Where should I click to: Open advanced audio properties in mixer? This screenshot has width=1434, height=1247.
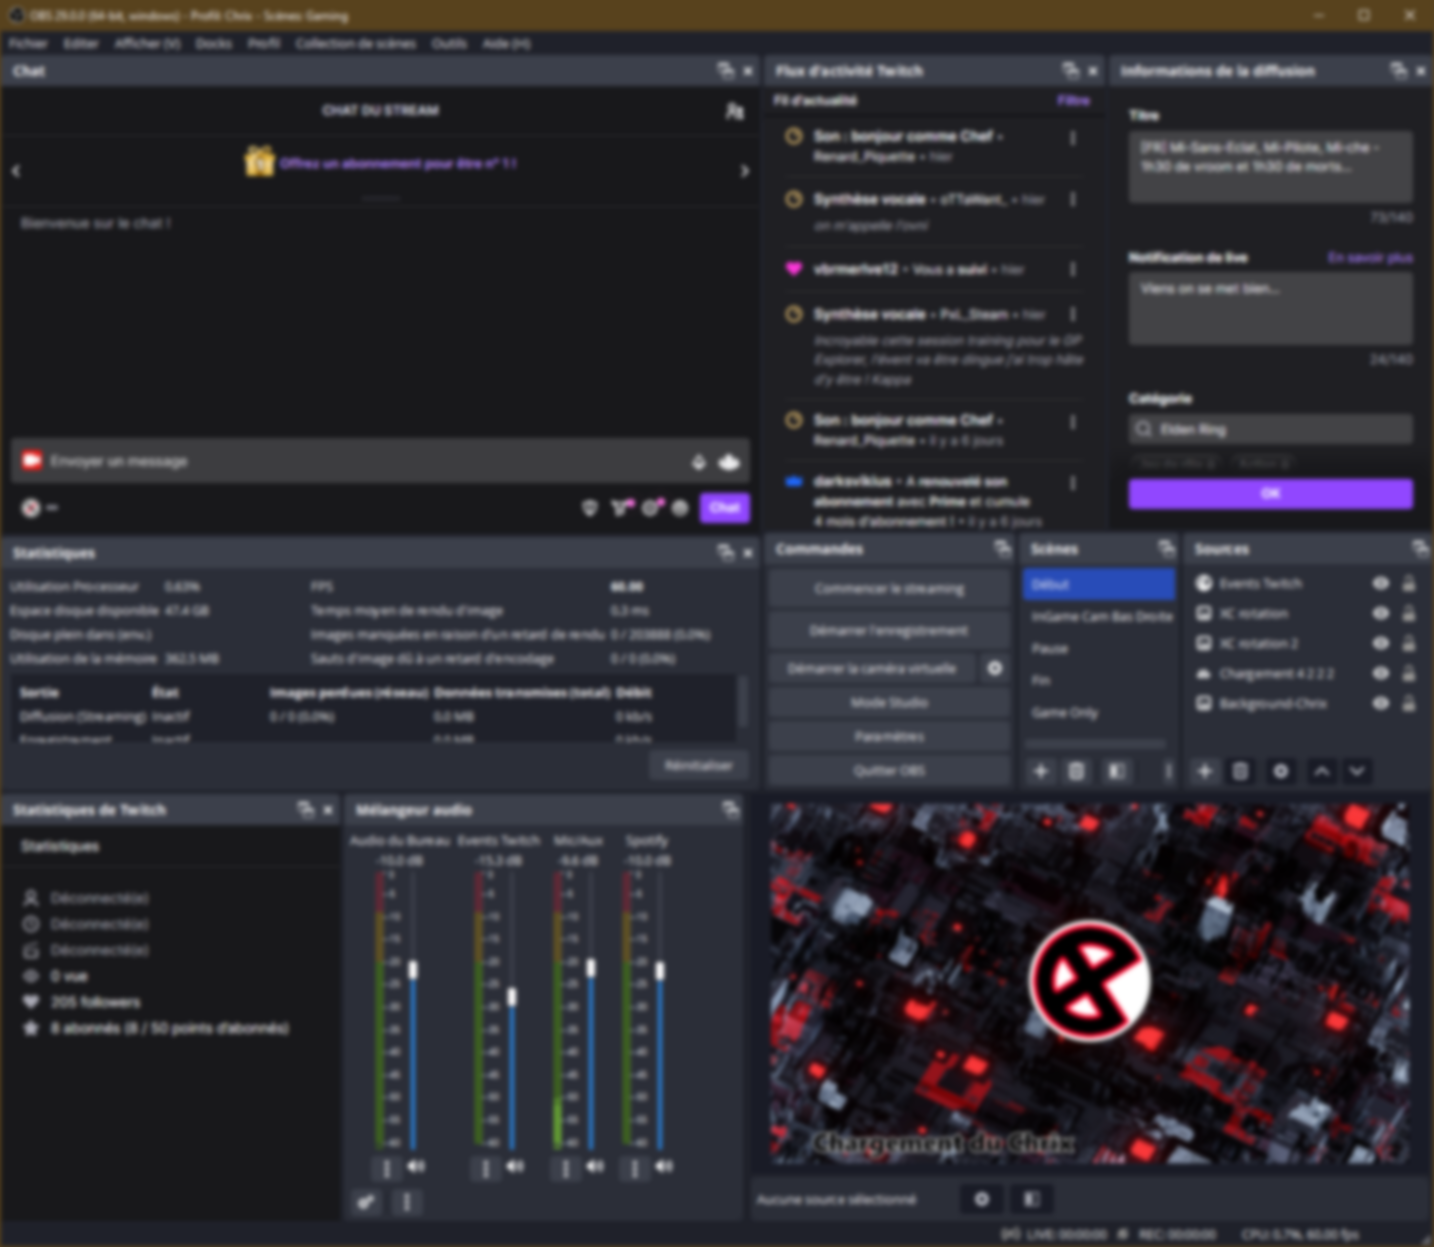(366, 1202)
